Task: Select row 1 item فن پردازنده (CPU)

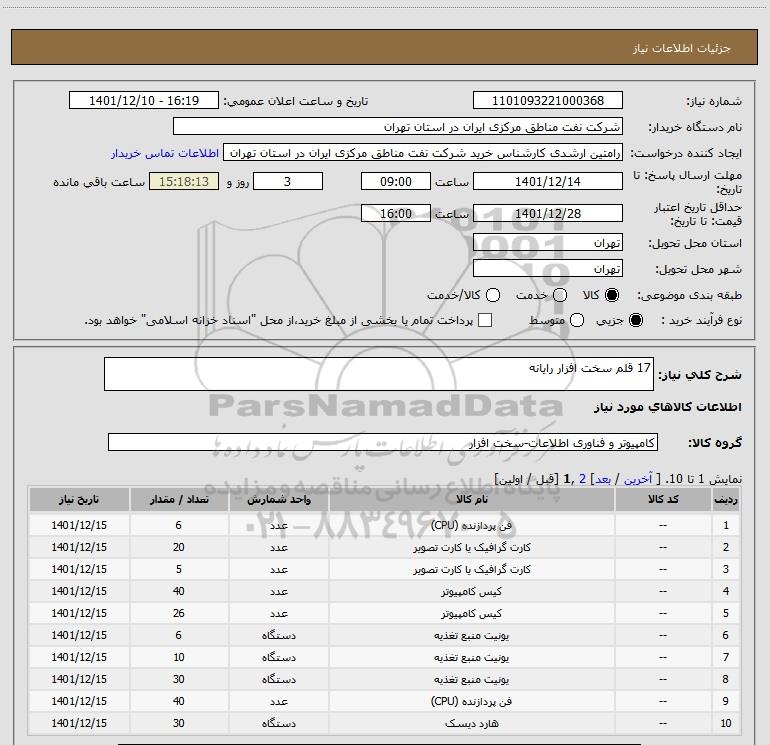Action: coord(471,525)
